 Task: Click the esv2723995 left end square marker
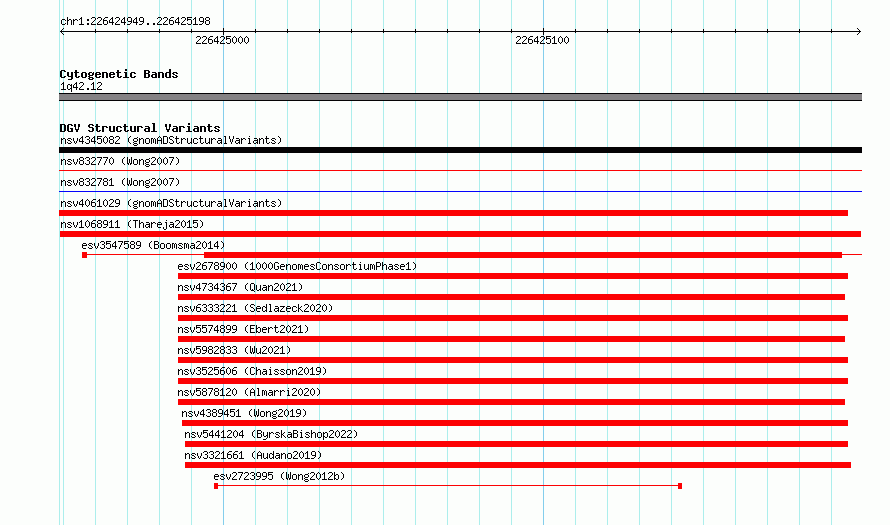pos(216,486)
